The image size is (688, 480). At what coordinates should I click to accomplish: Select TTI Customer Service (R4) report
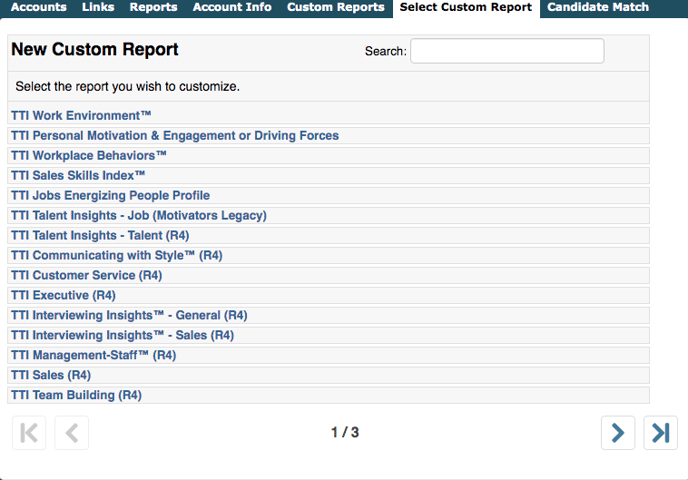point(86,275)
